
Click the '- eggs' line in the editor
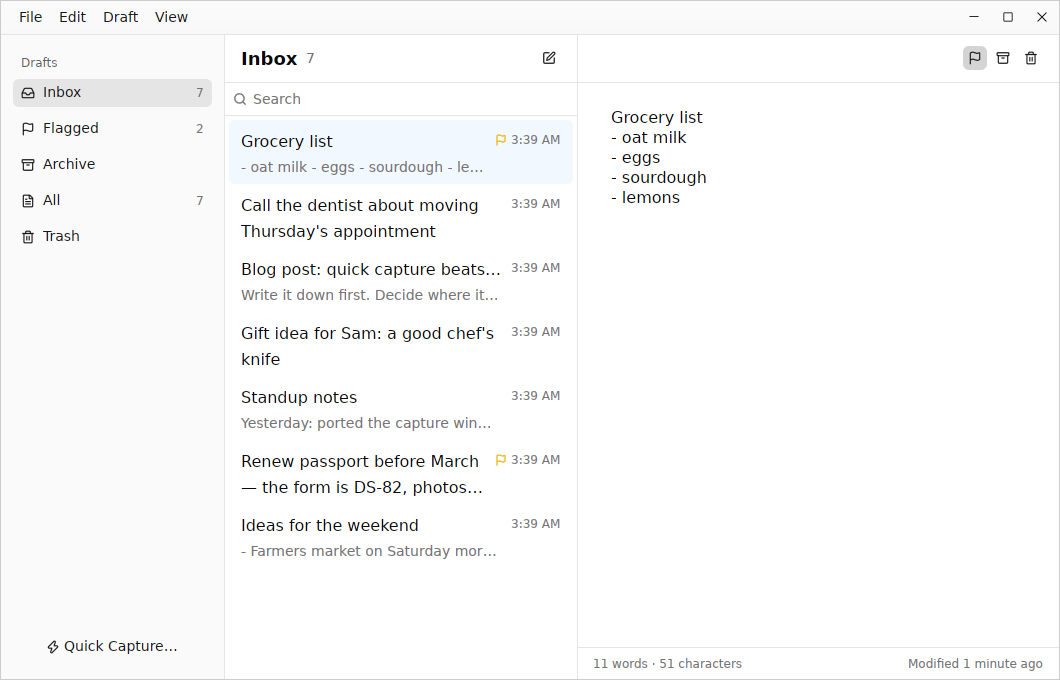click(x=635, y=157)
